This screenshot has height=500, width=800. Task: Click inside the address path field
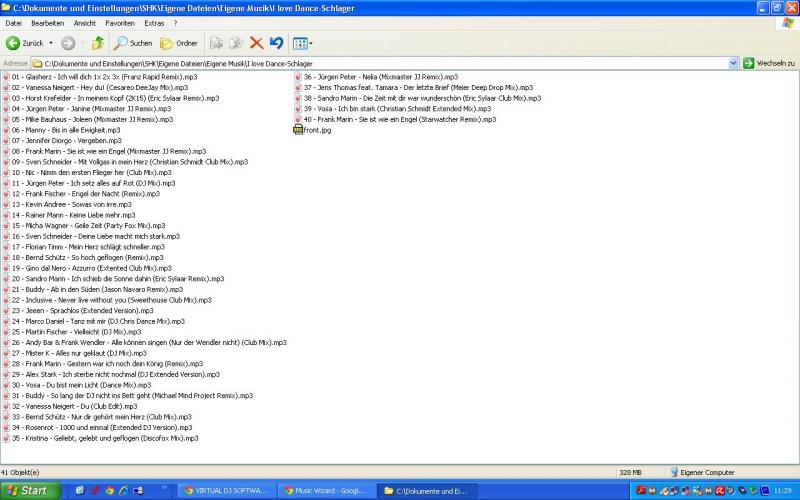380,63
